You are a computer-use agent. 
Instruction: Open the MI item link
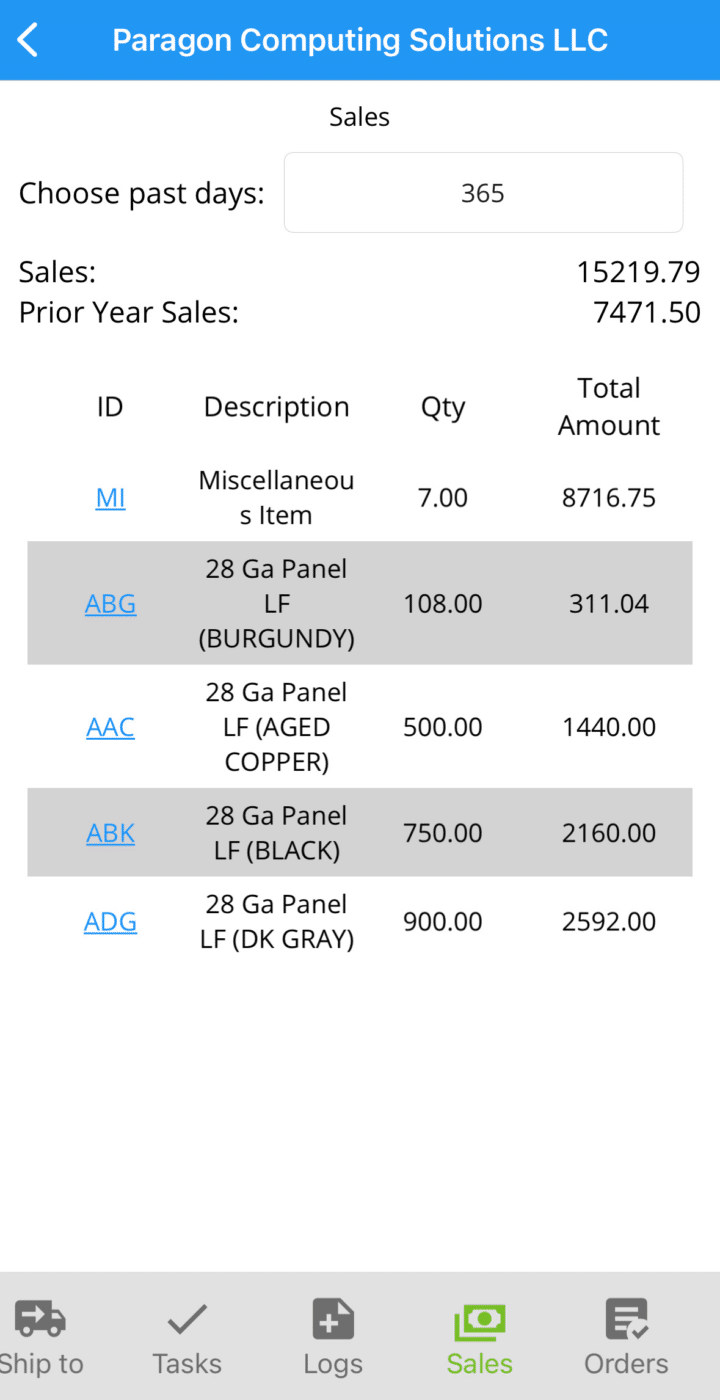click(110, 498)
